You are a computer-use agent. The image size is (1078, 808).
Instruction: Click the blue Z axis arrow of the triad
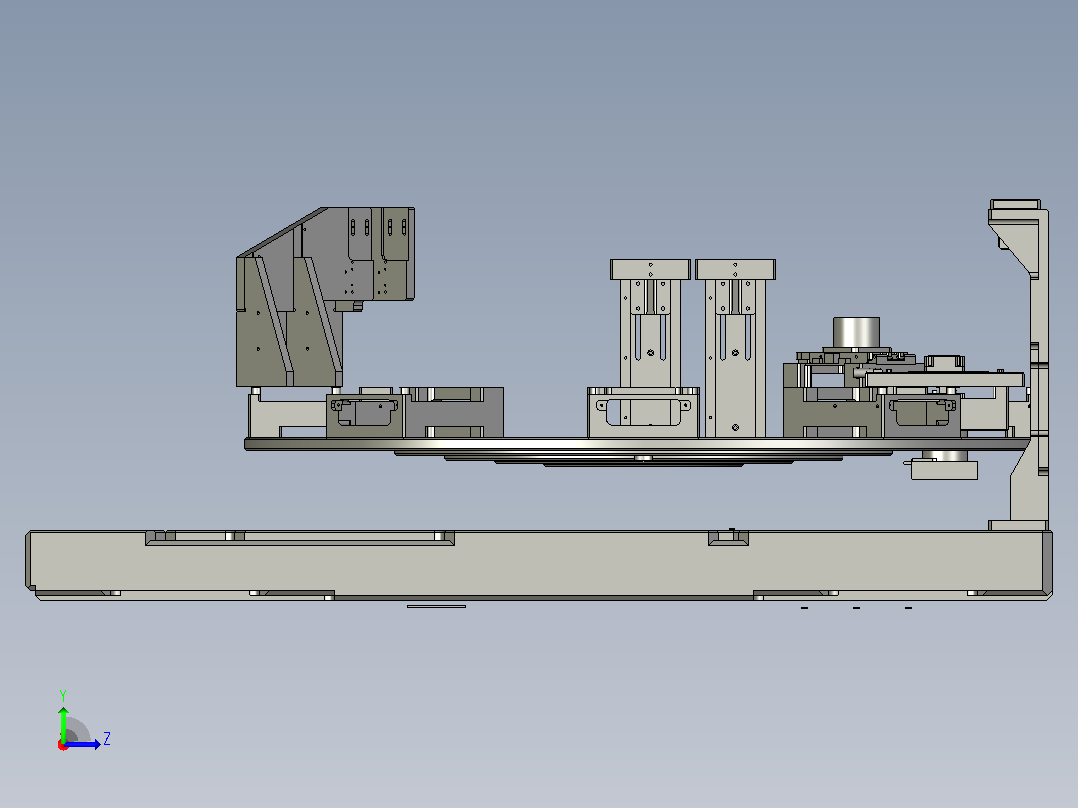(x=84, y=744)
